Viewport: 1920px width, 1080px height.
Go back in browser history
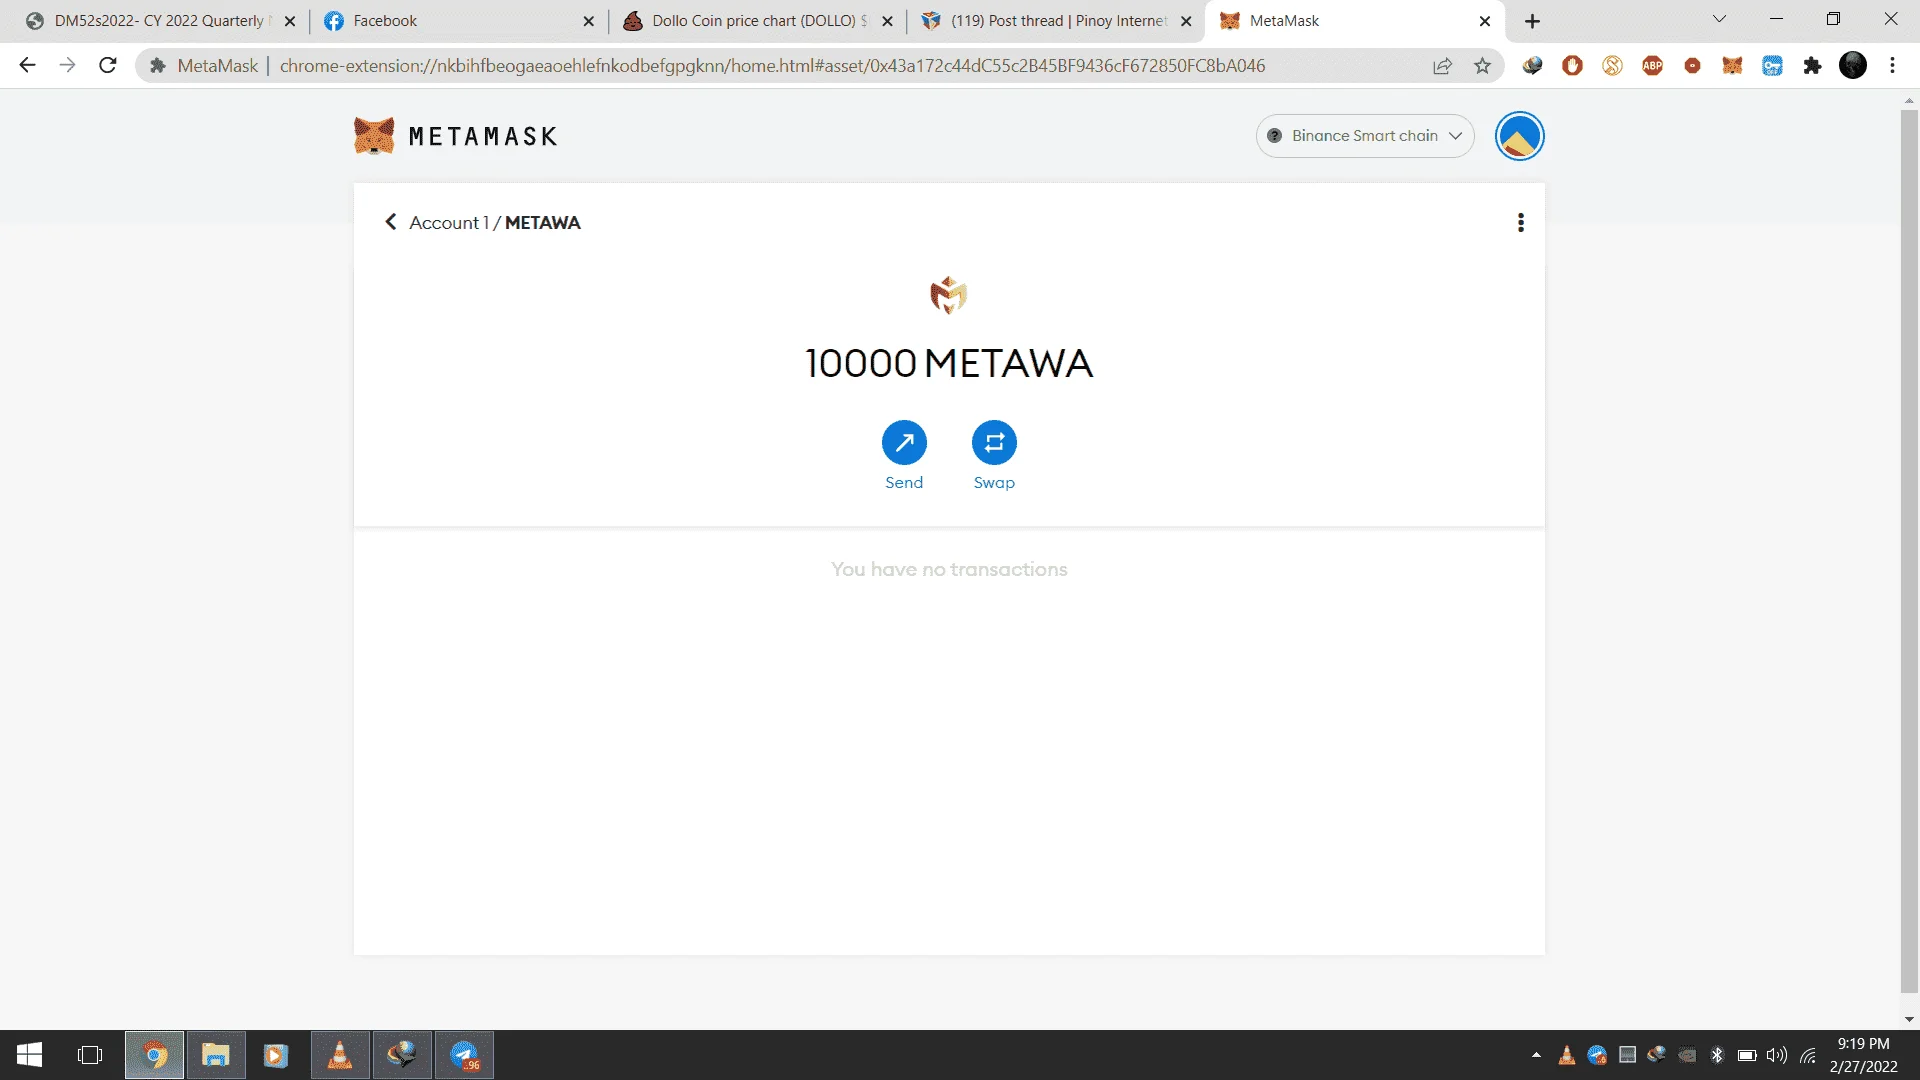(27, 66)
